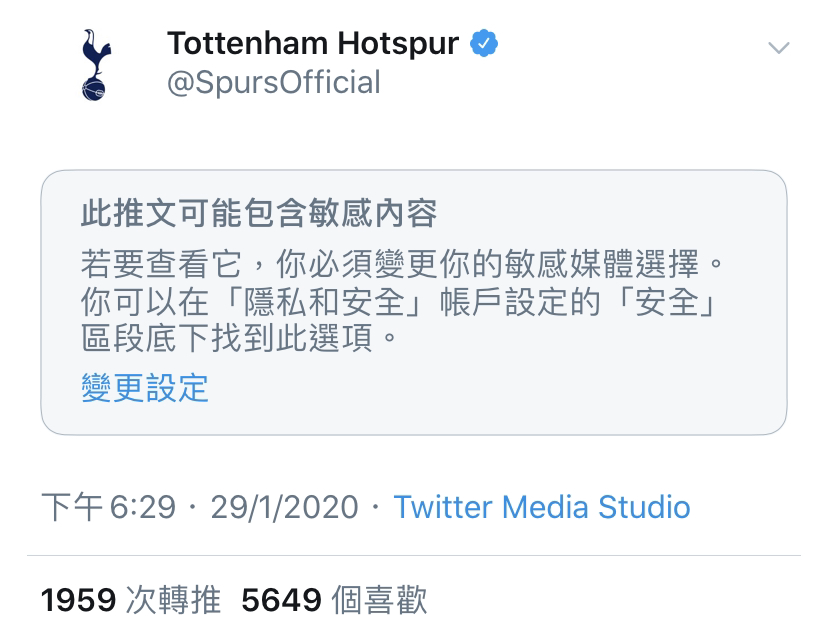Screen dimensions: 828x640
Task: Click the 個喜歡 label
Action: pos(379,600)
